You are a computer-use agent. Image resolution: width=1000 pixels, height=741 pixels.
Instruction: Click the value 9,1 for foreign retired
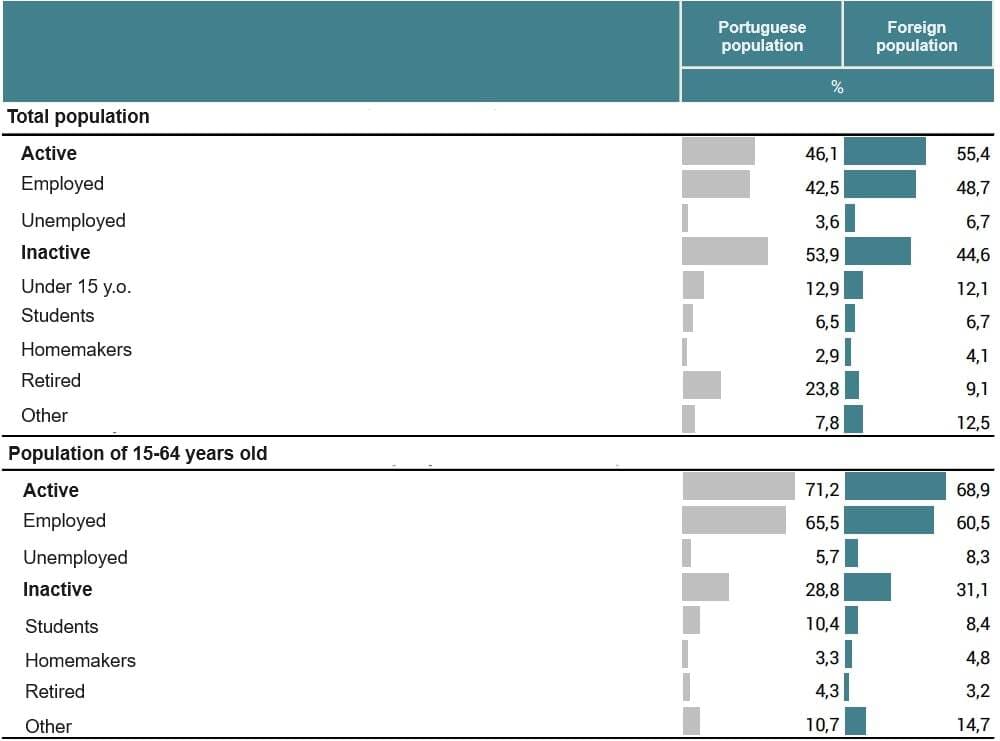pos(977,388)
